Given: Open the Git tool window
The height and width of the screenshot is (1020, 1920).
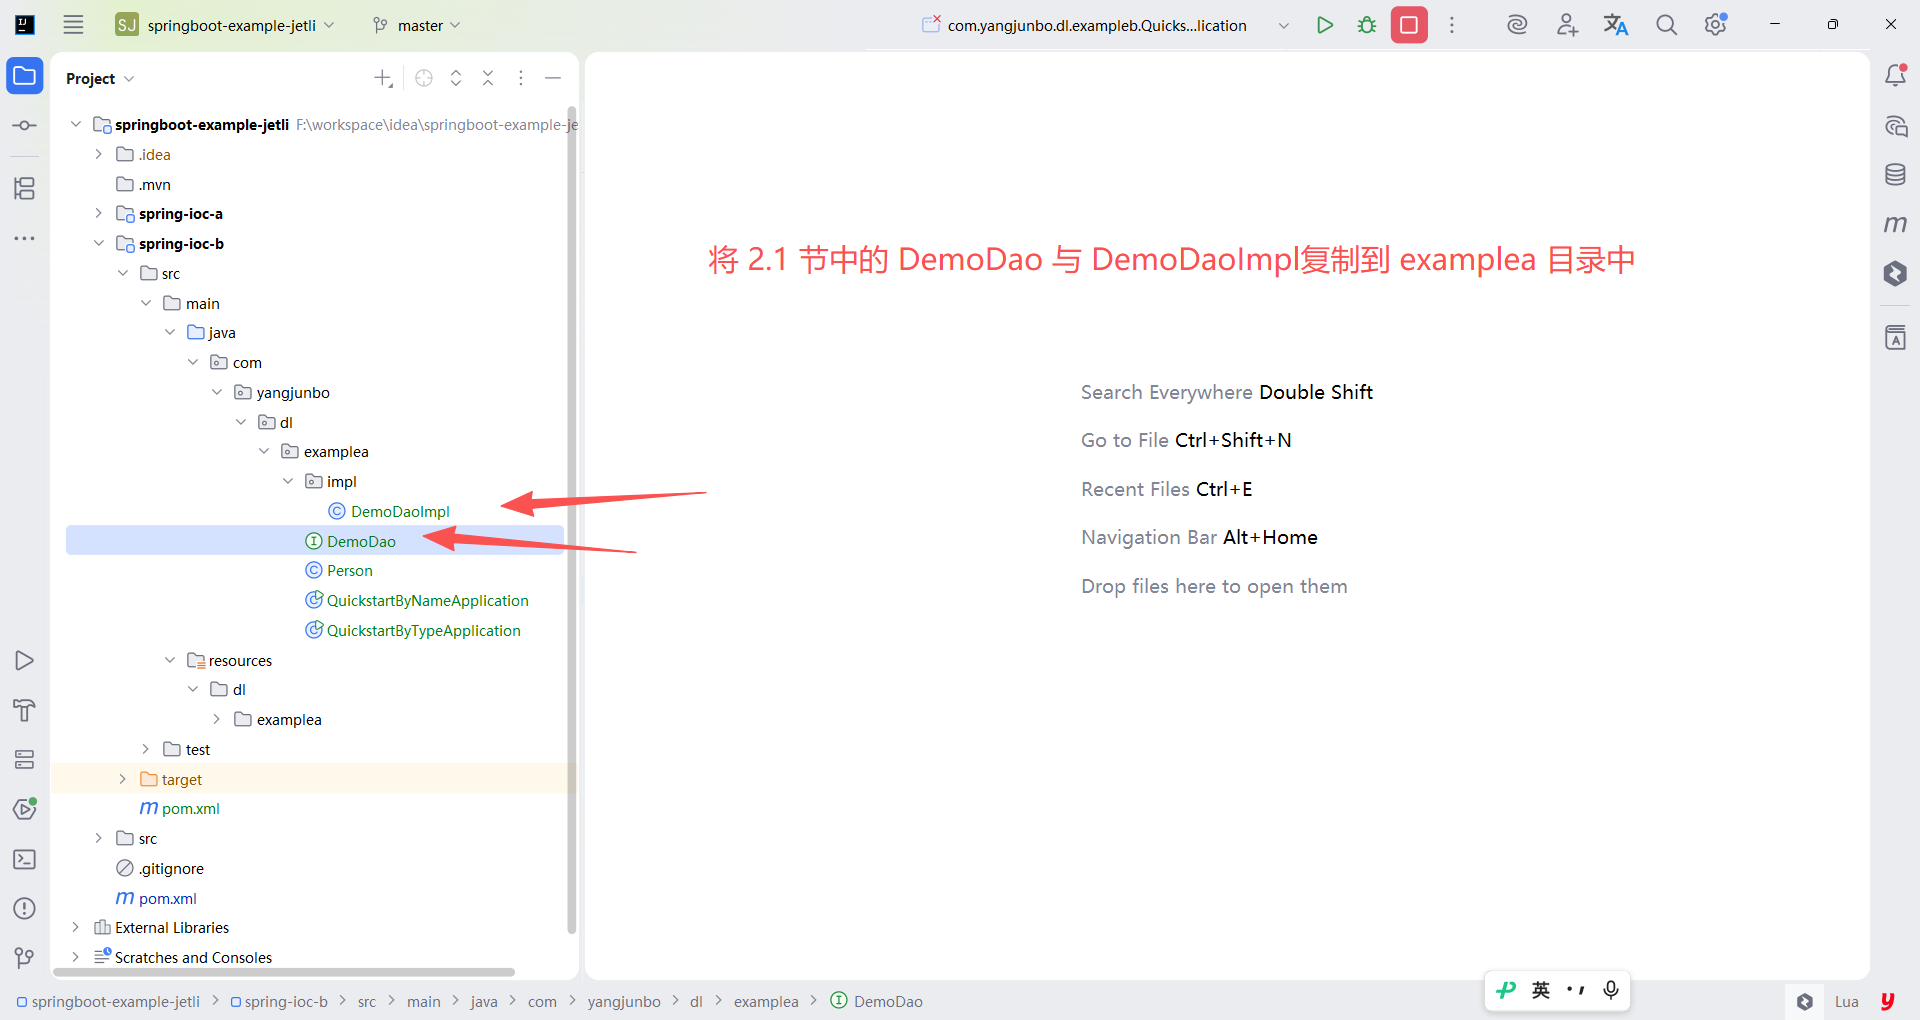Looking at the screenshot, I should tap(25, 958).
